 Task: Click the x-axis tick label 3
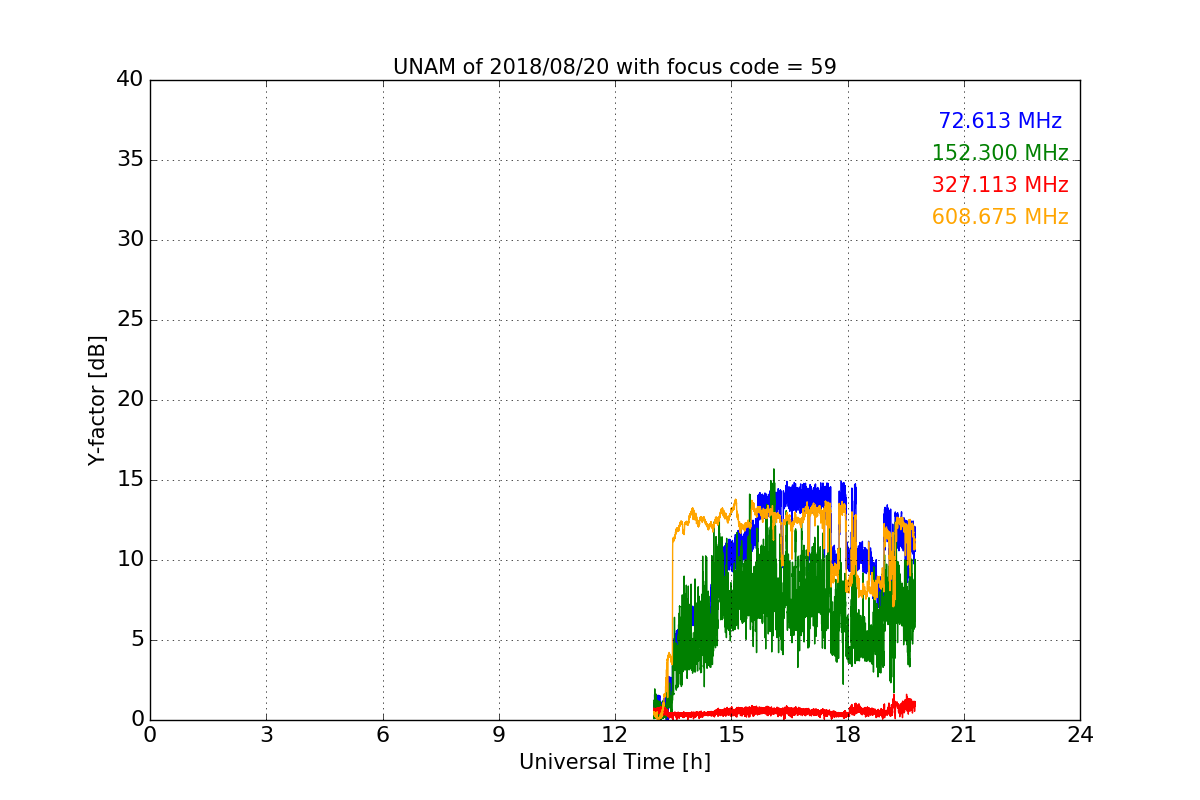click(266, 735)
